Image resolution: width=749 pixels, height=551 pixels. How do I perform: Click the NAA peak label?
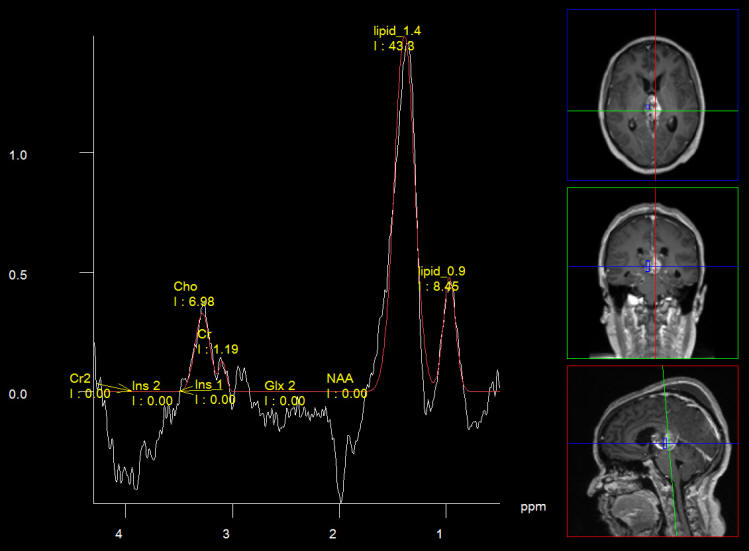coord(340,379)
